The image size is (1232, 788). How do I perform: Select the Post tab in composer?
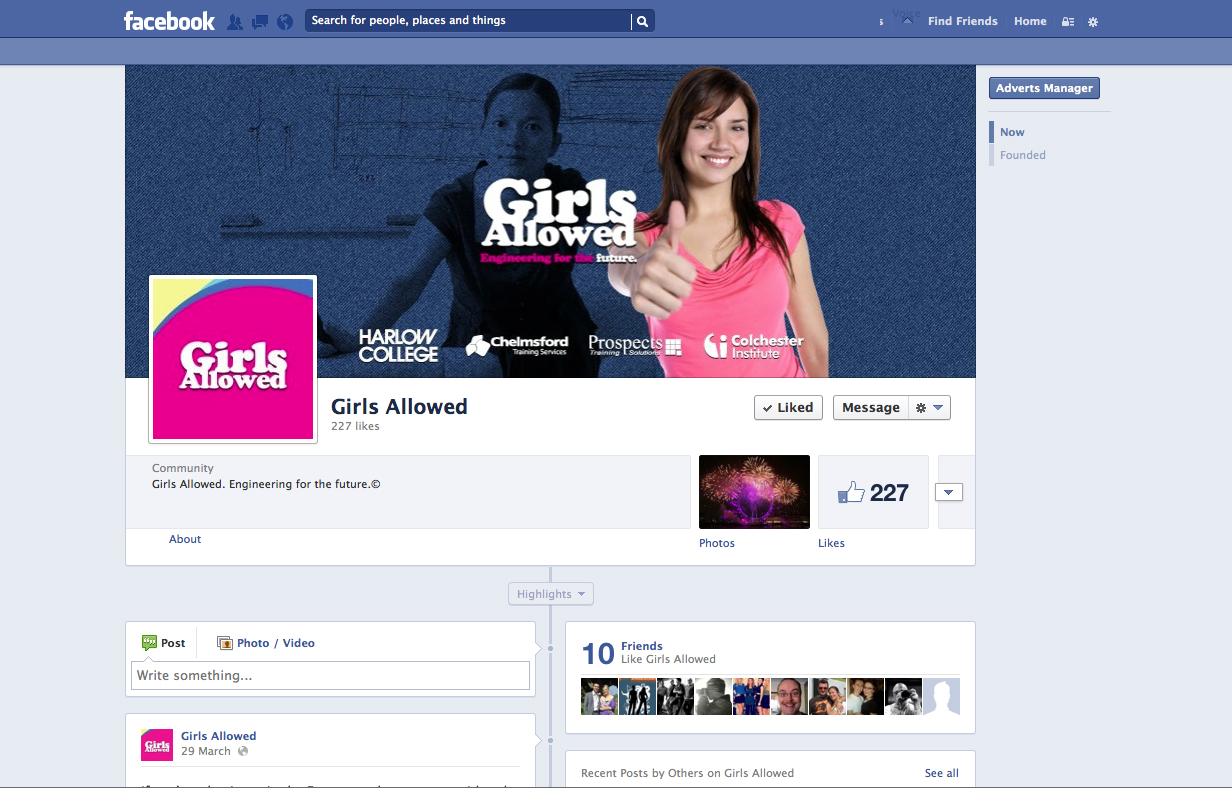coord(164,643)
